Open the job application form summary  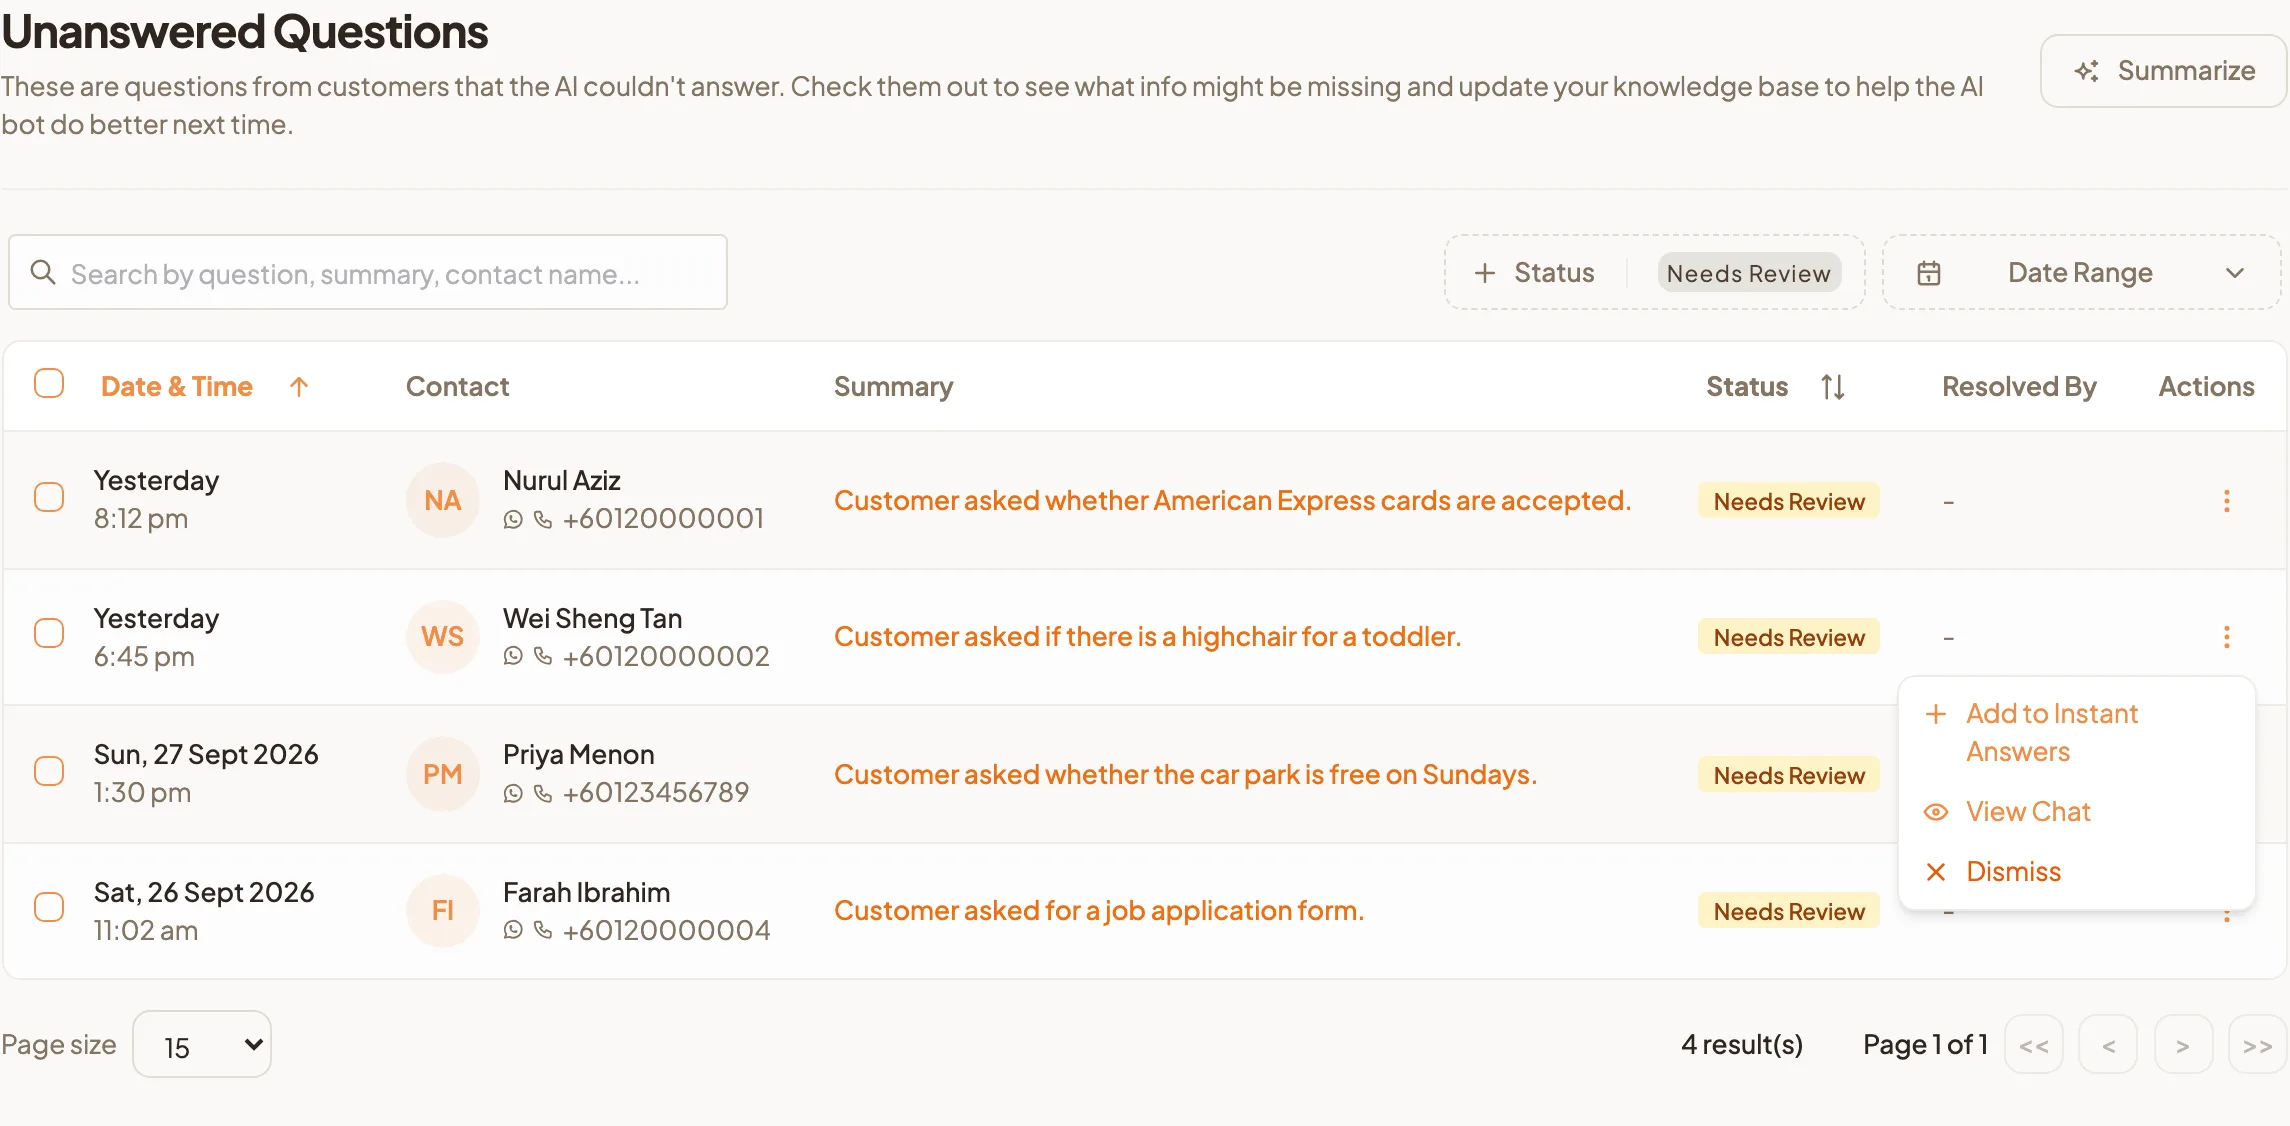[1099, 911]
